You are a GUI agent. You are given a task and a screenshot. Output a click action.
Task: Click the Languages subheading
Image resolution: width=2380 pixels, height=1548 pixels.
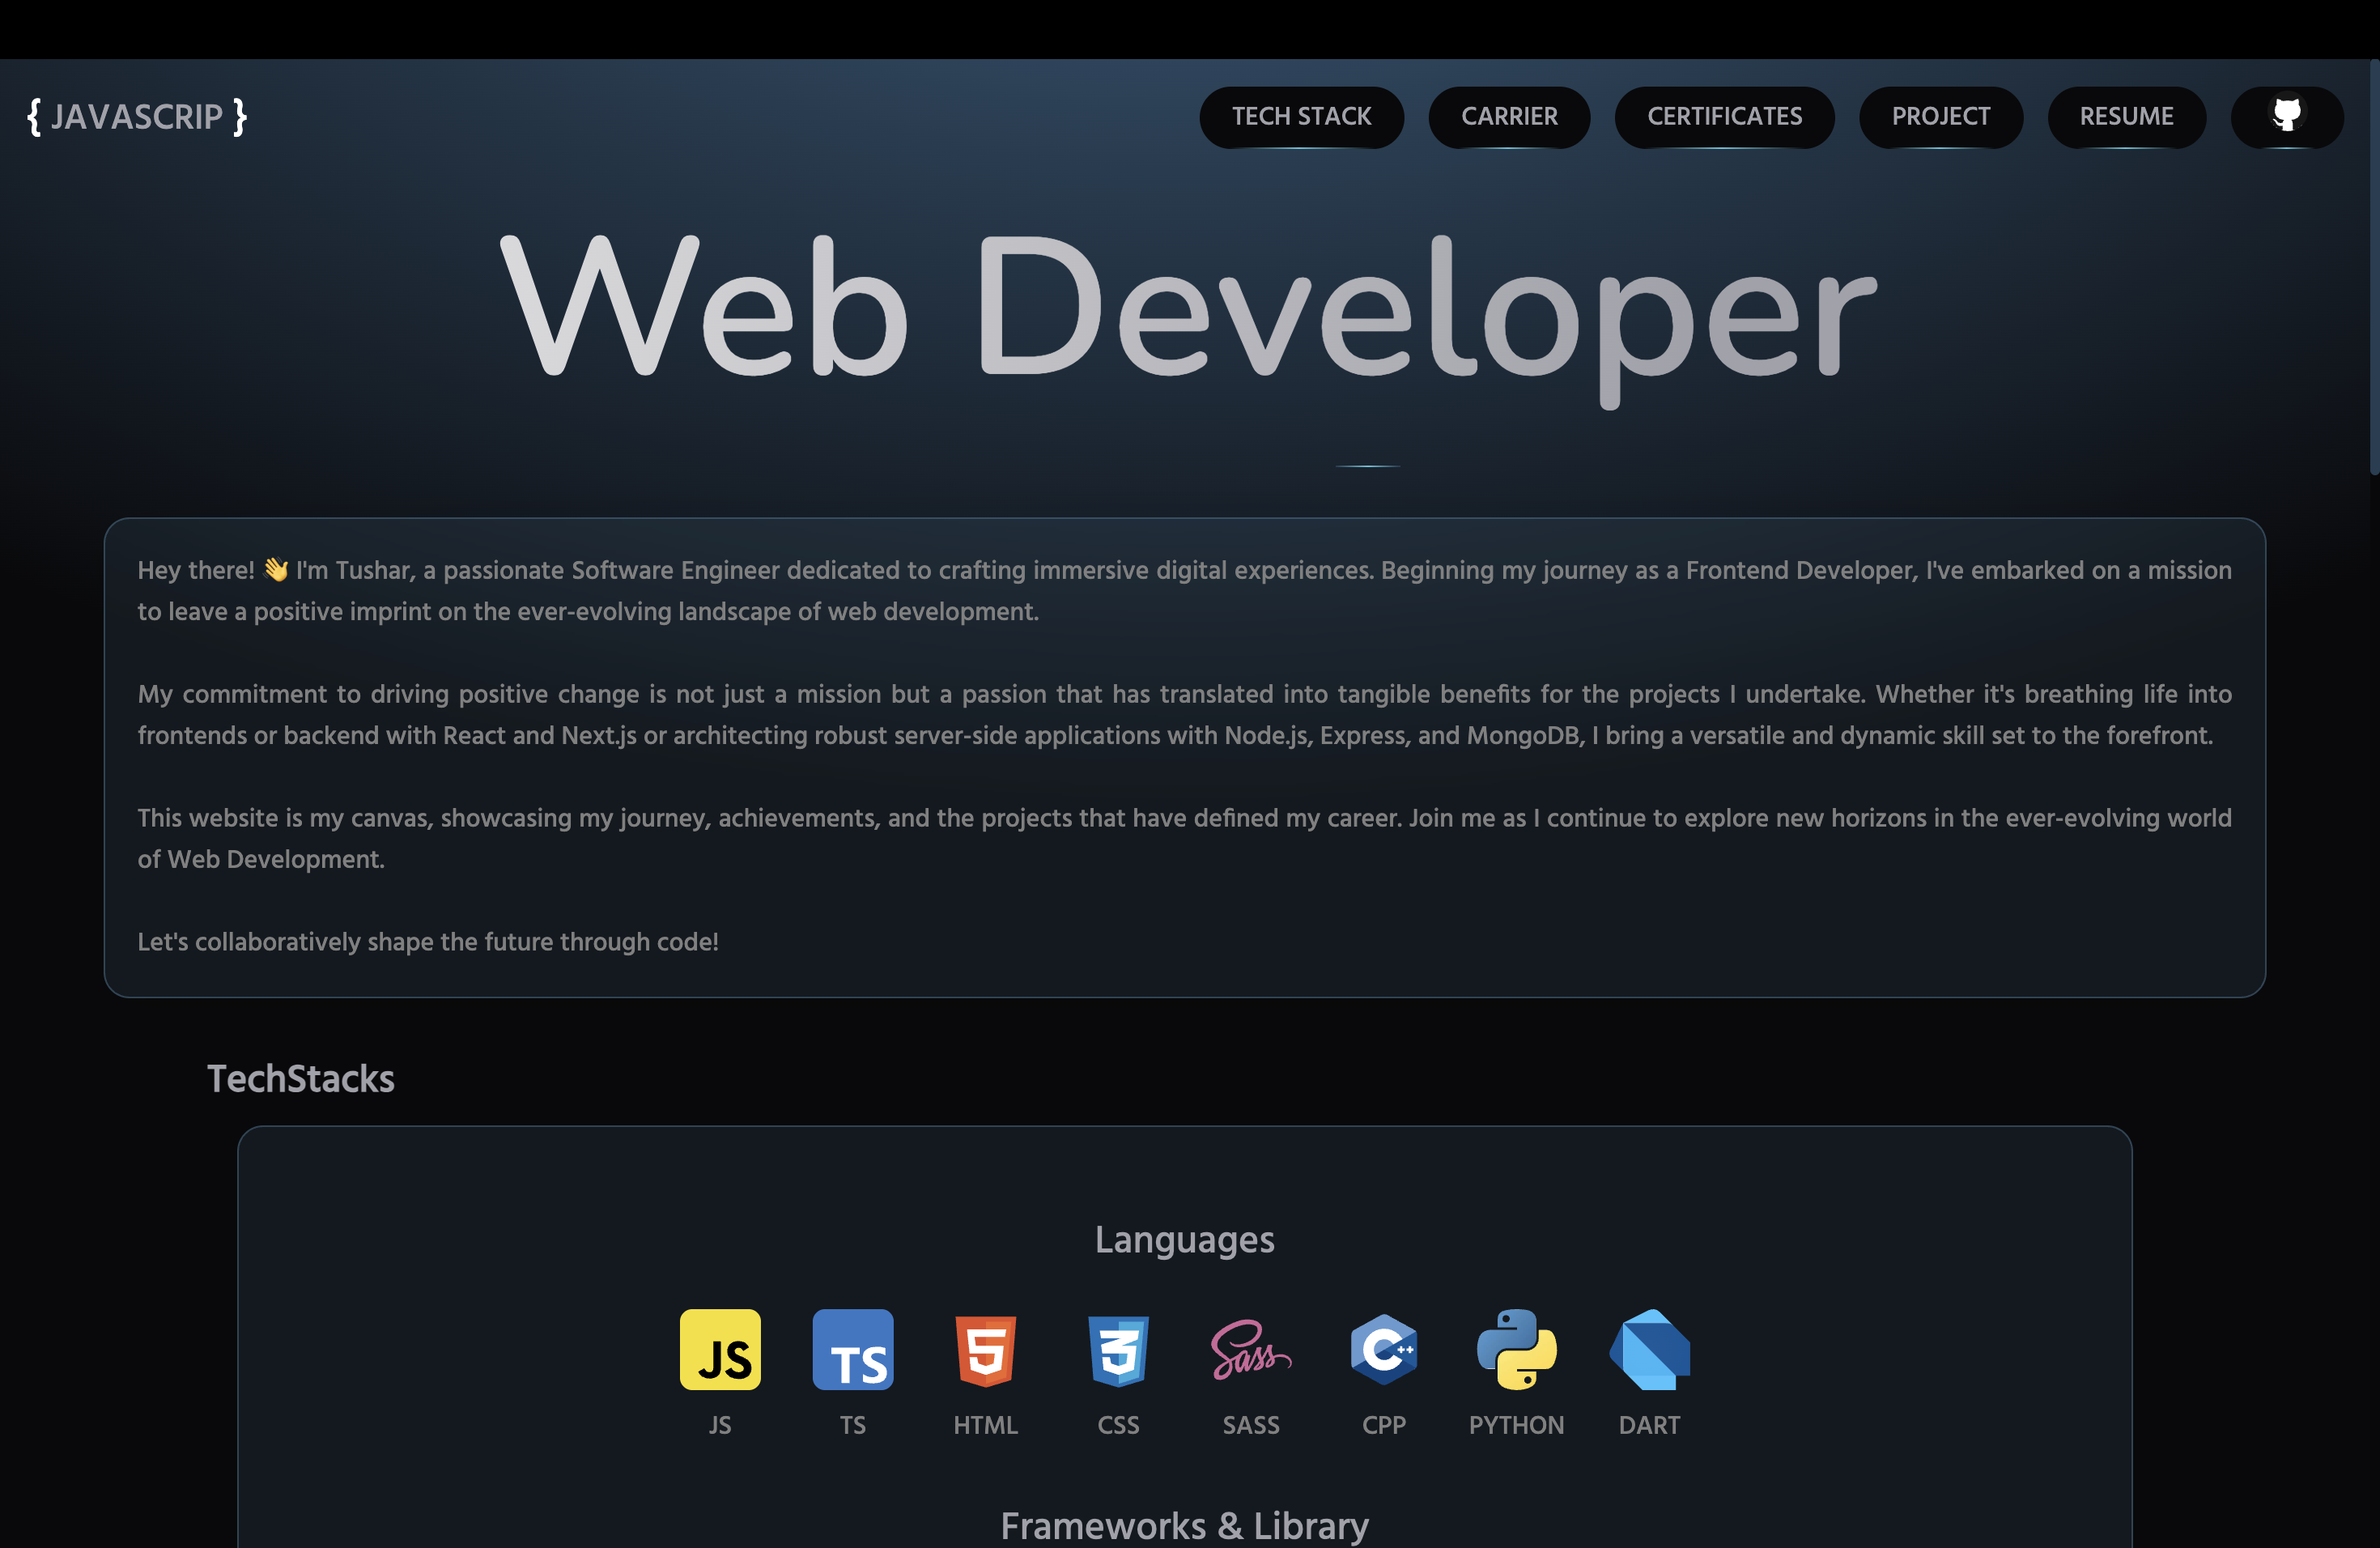1184,1240
